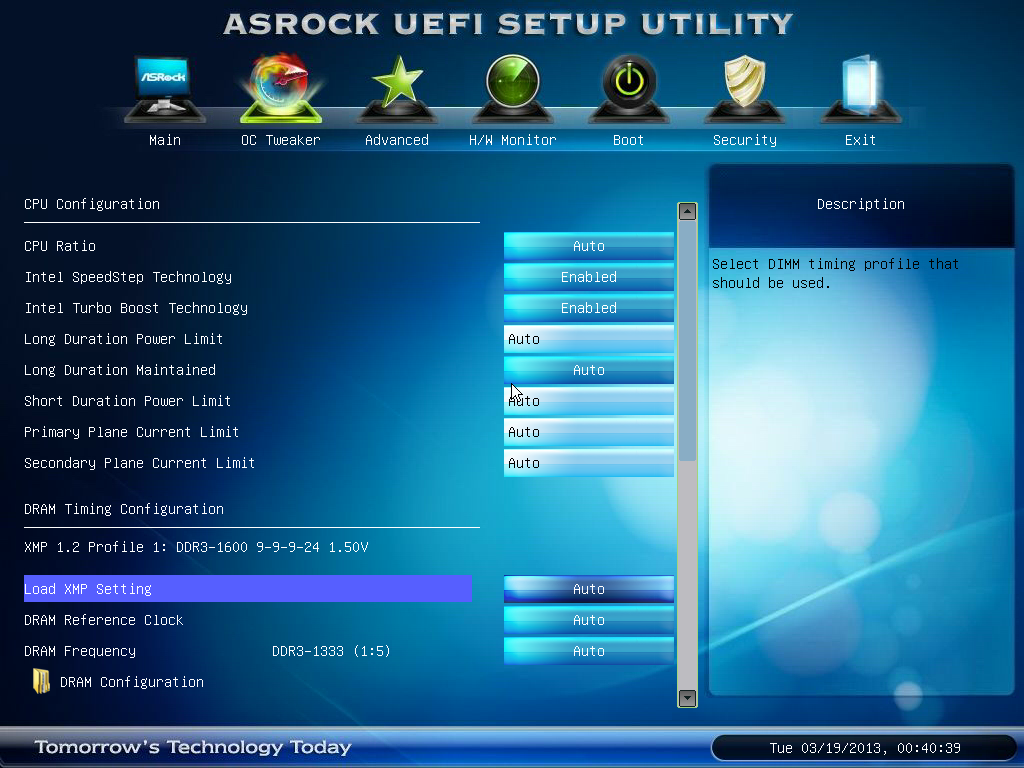Click the CPU Configuration section heading
This screenshot has height=768, width=1024.
pos(91,204)
